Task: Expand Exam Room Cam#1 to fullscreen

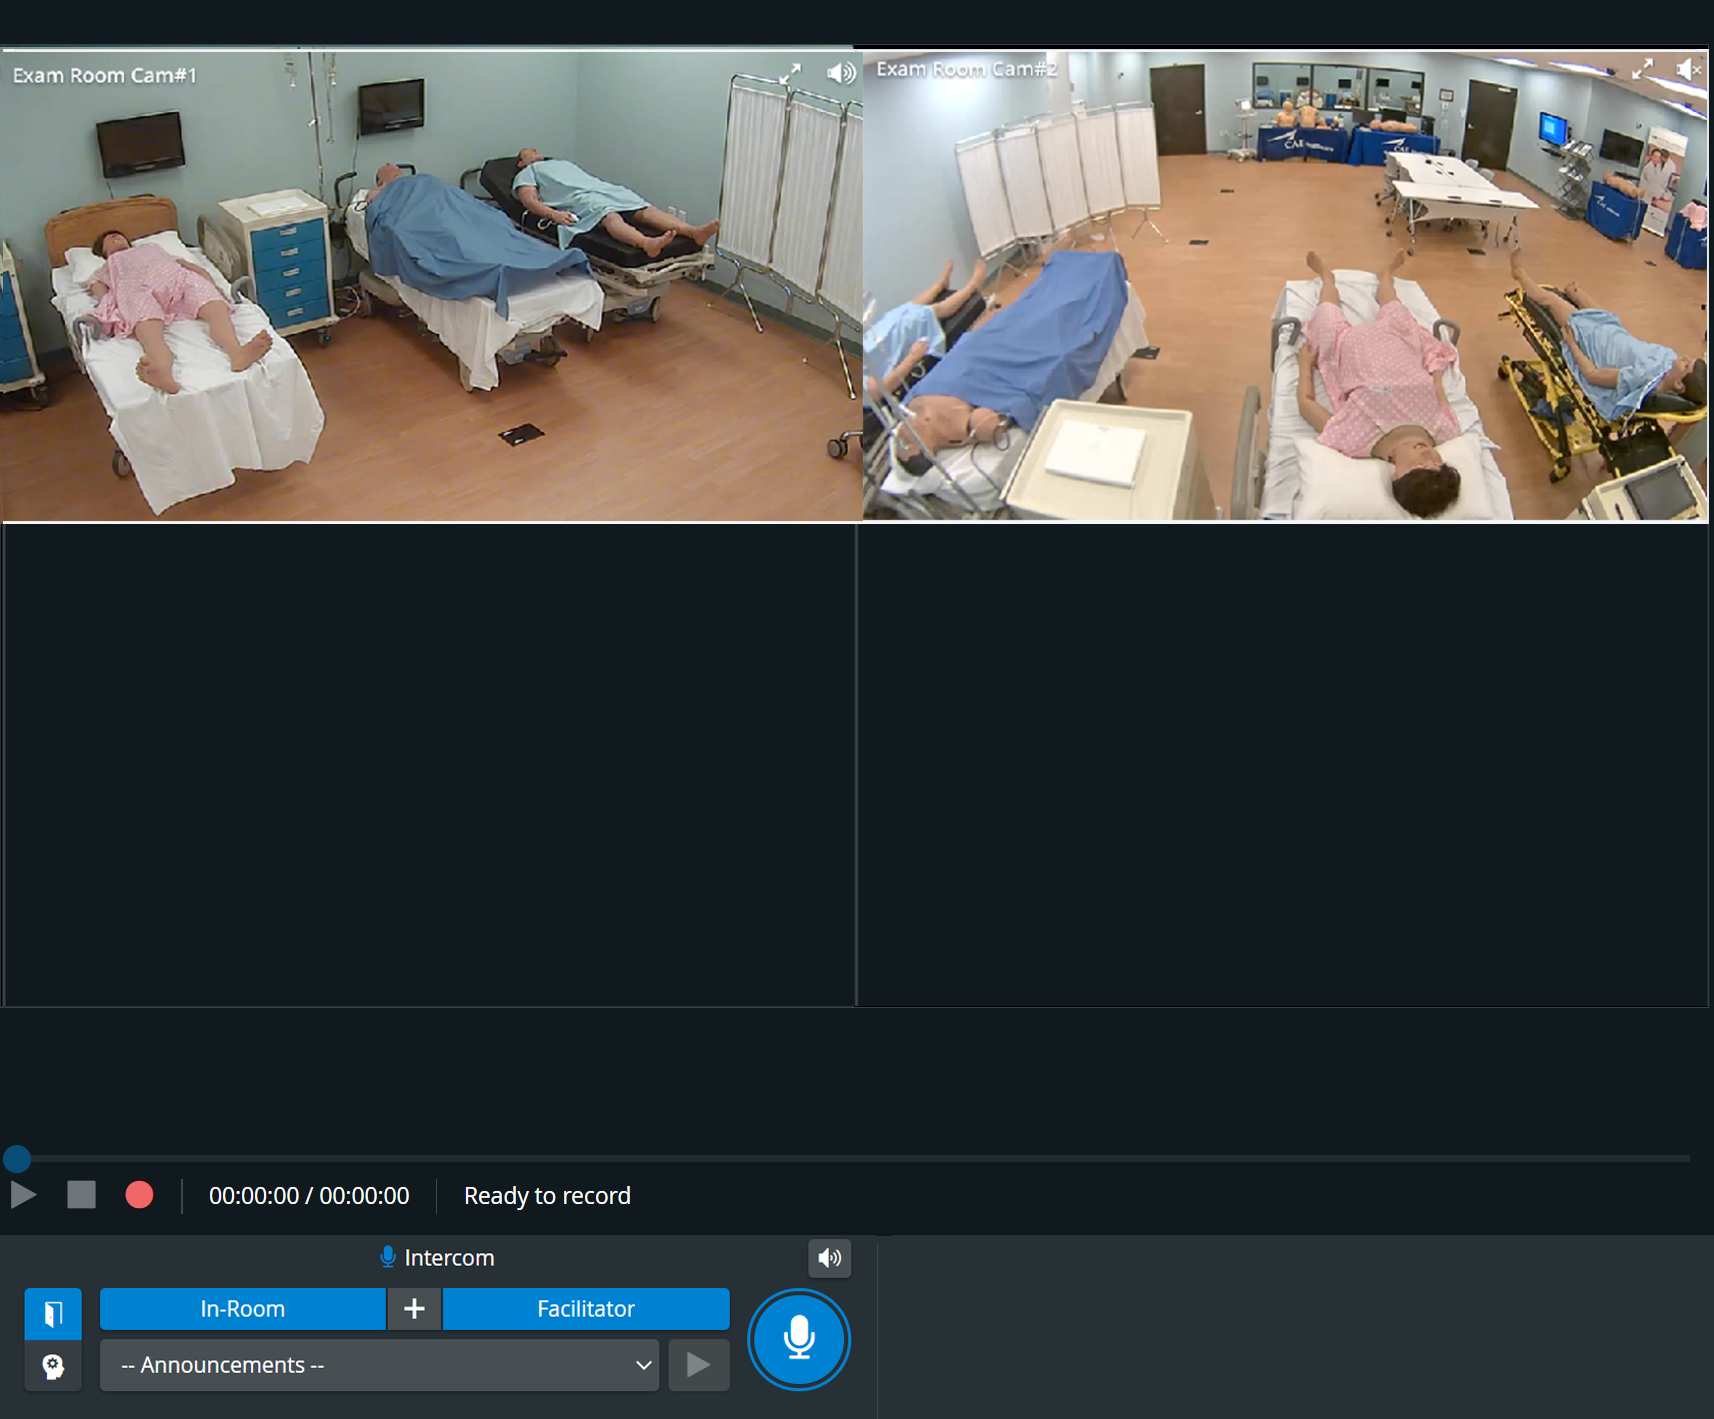Action: coord(790,74)
